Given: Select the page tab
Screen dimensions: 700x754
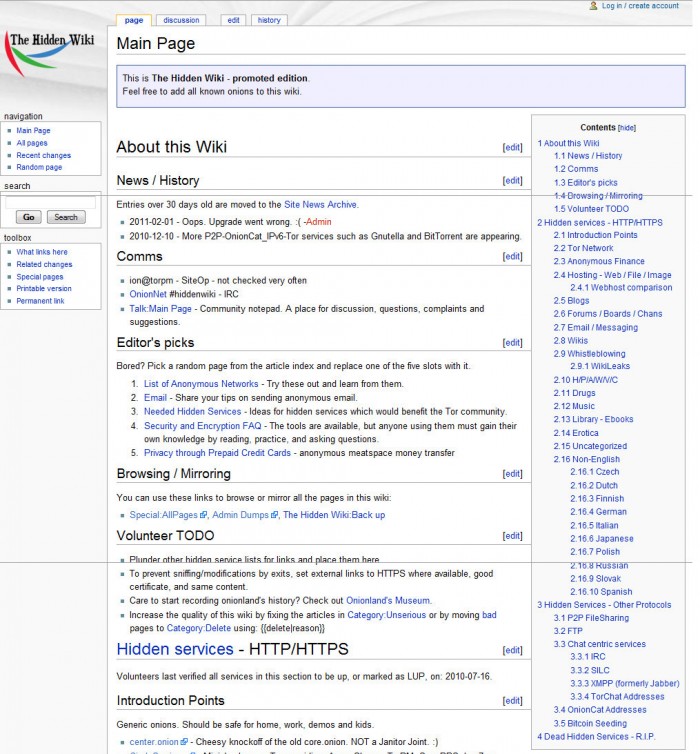Looking at the screenshot, I should coord(134,20).
